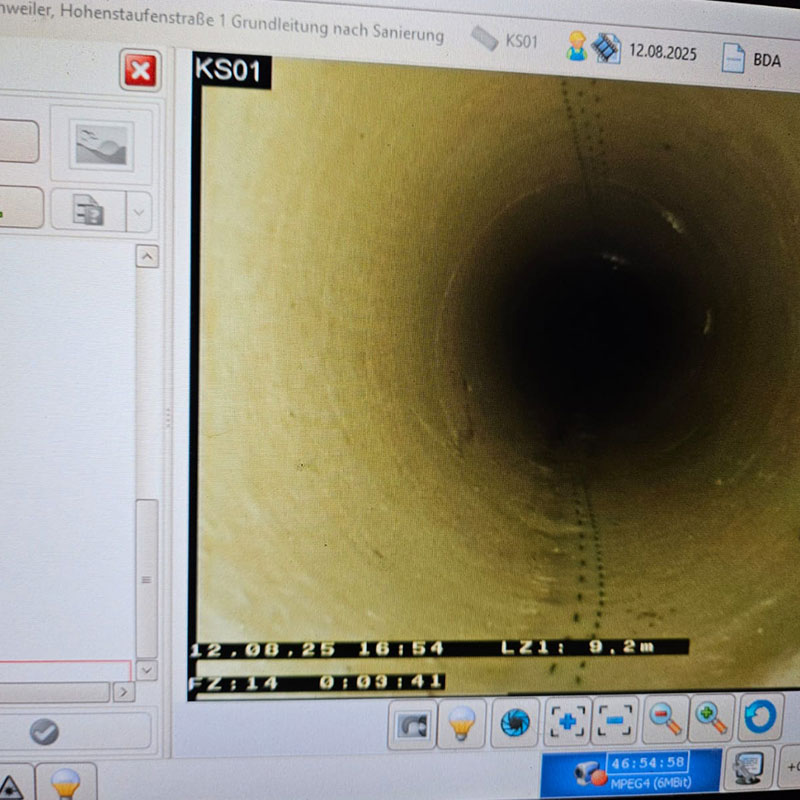The image size is (800, 800).
Task: Click the grayed landscape picture button
Action: click(x=101, y=144)
